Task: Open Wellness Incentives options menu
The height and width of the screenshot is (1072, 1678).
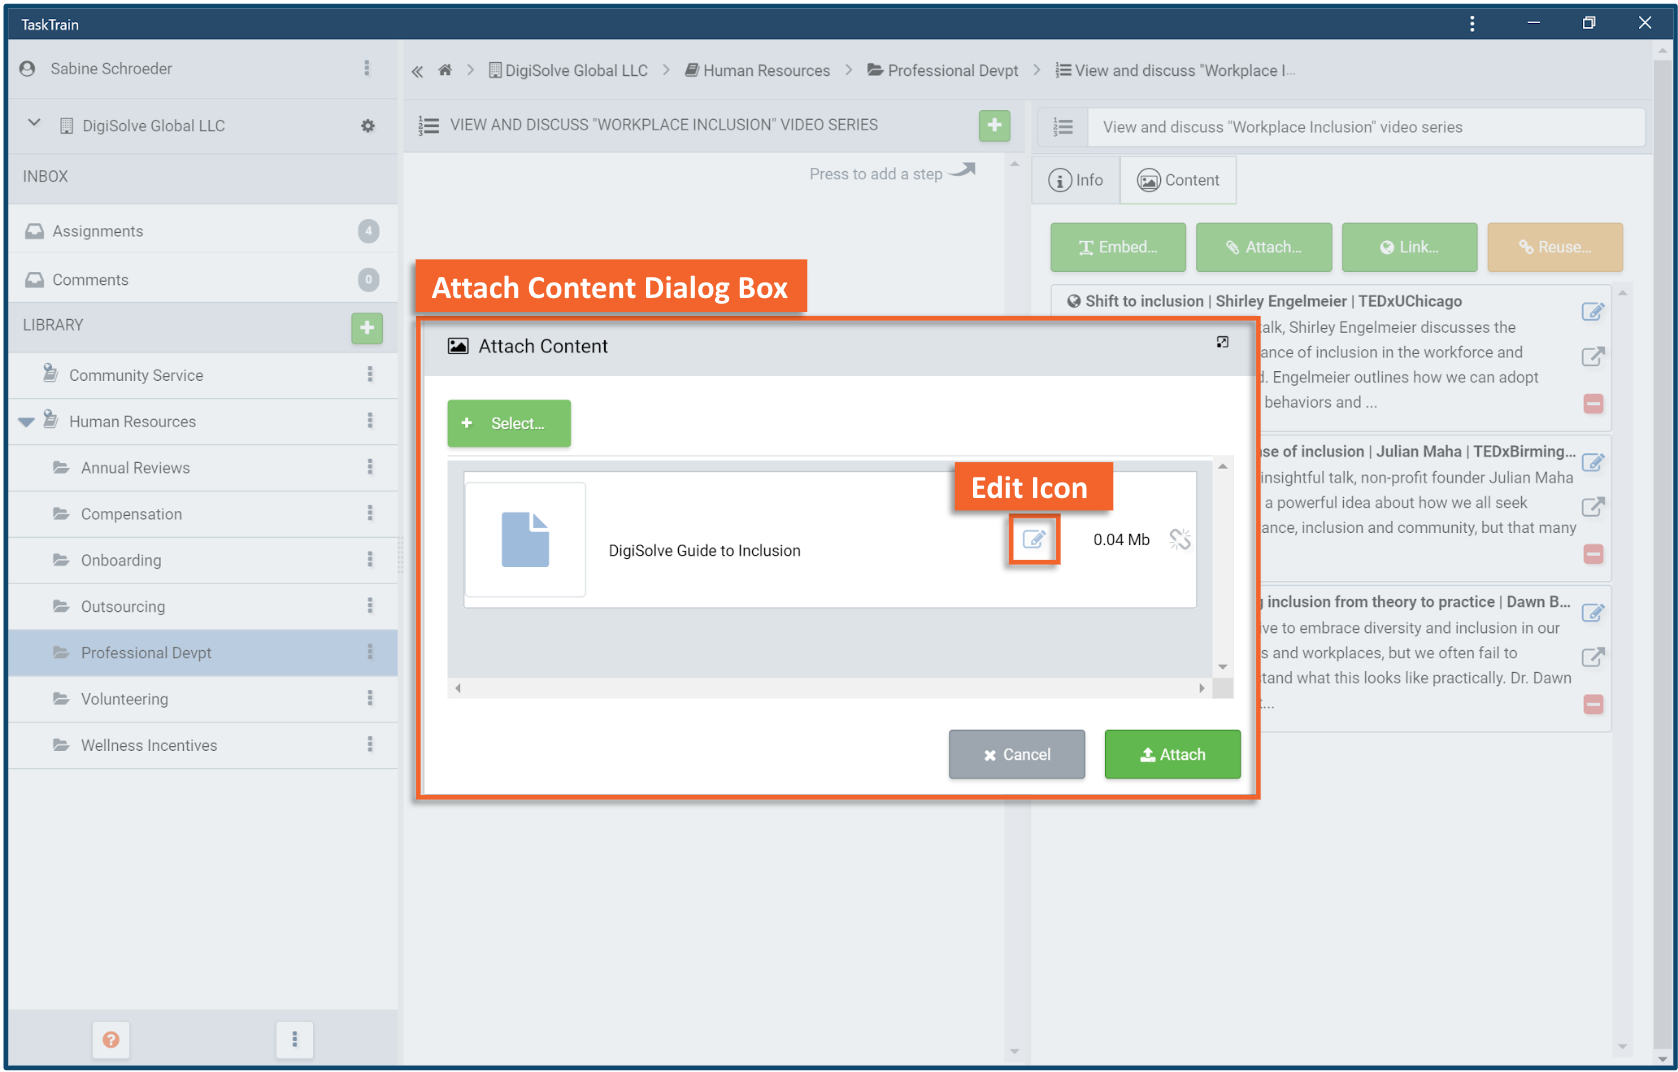Action: coord(370,744)
